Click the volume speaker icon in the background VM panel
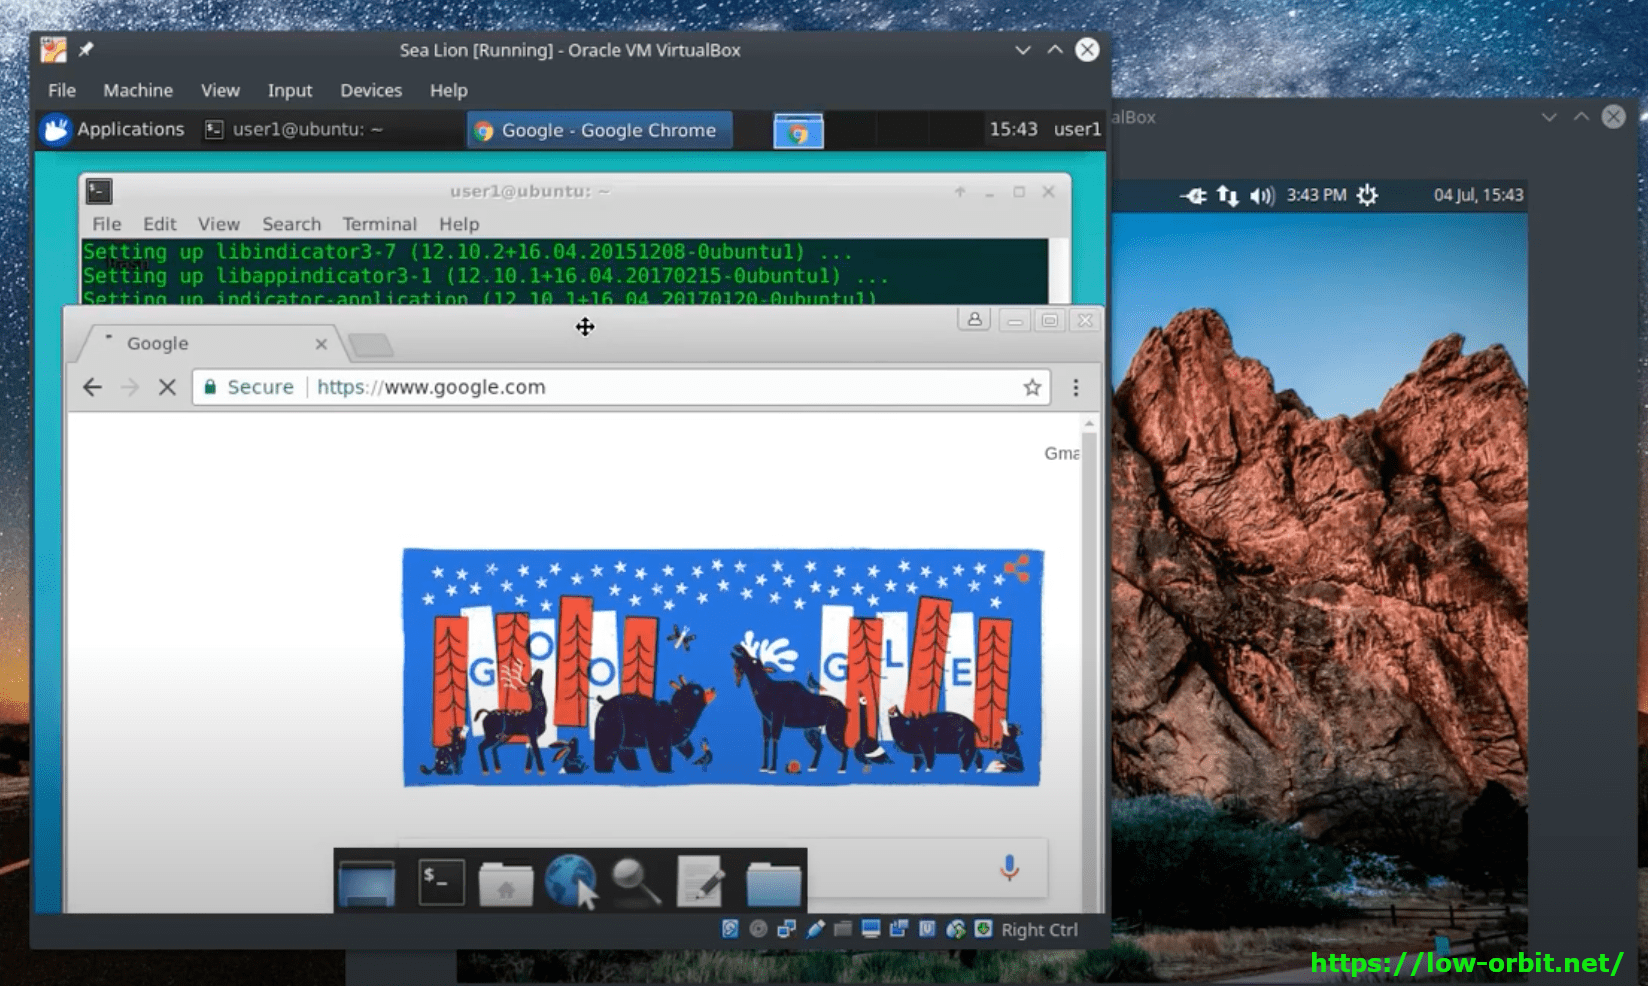The image size is (1648, 986). [1261, 195]
